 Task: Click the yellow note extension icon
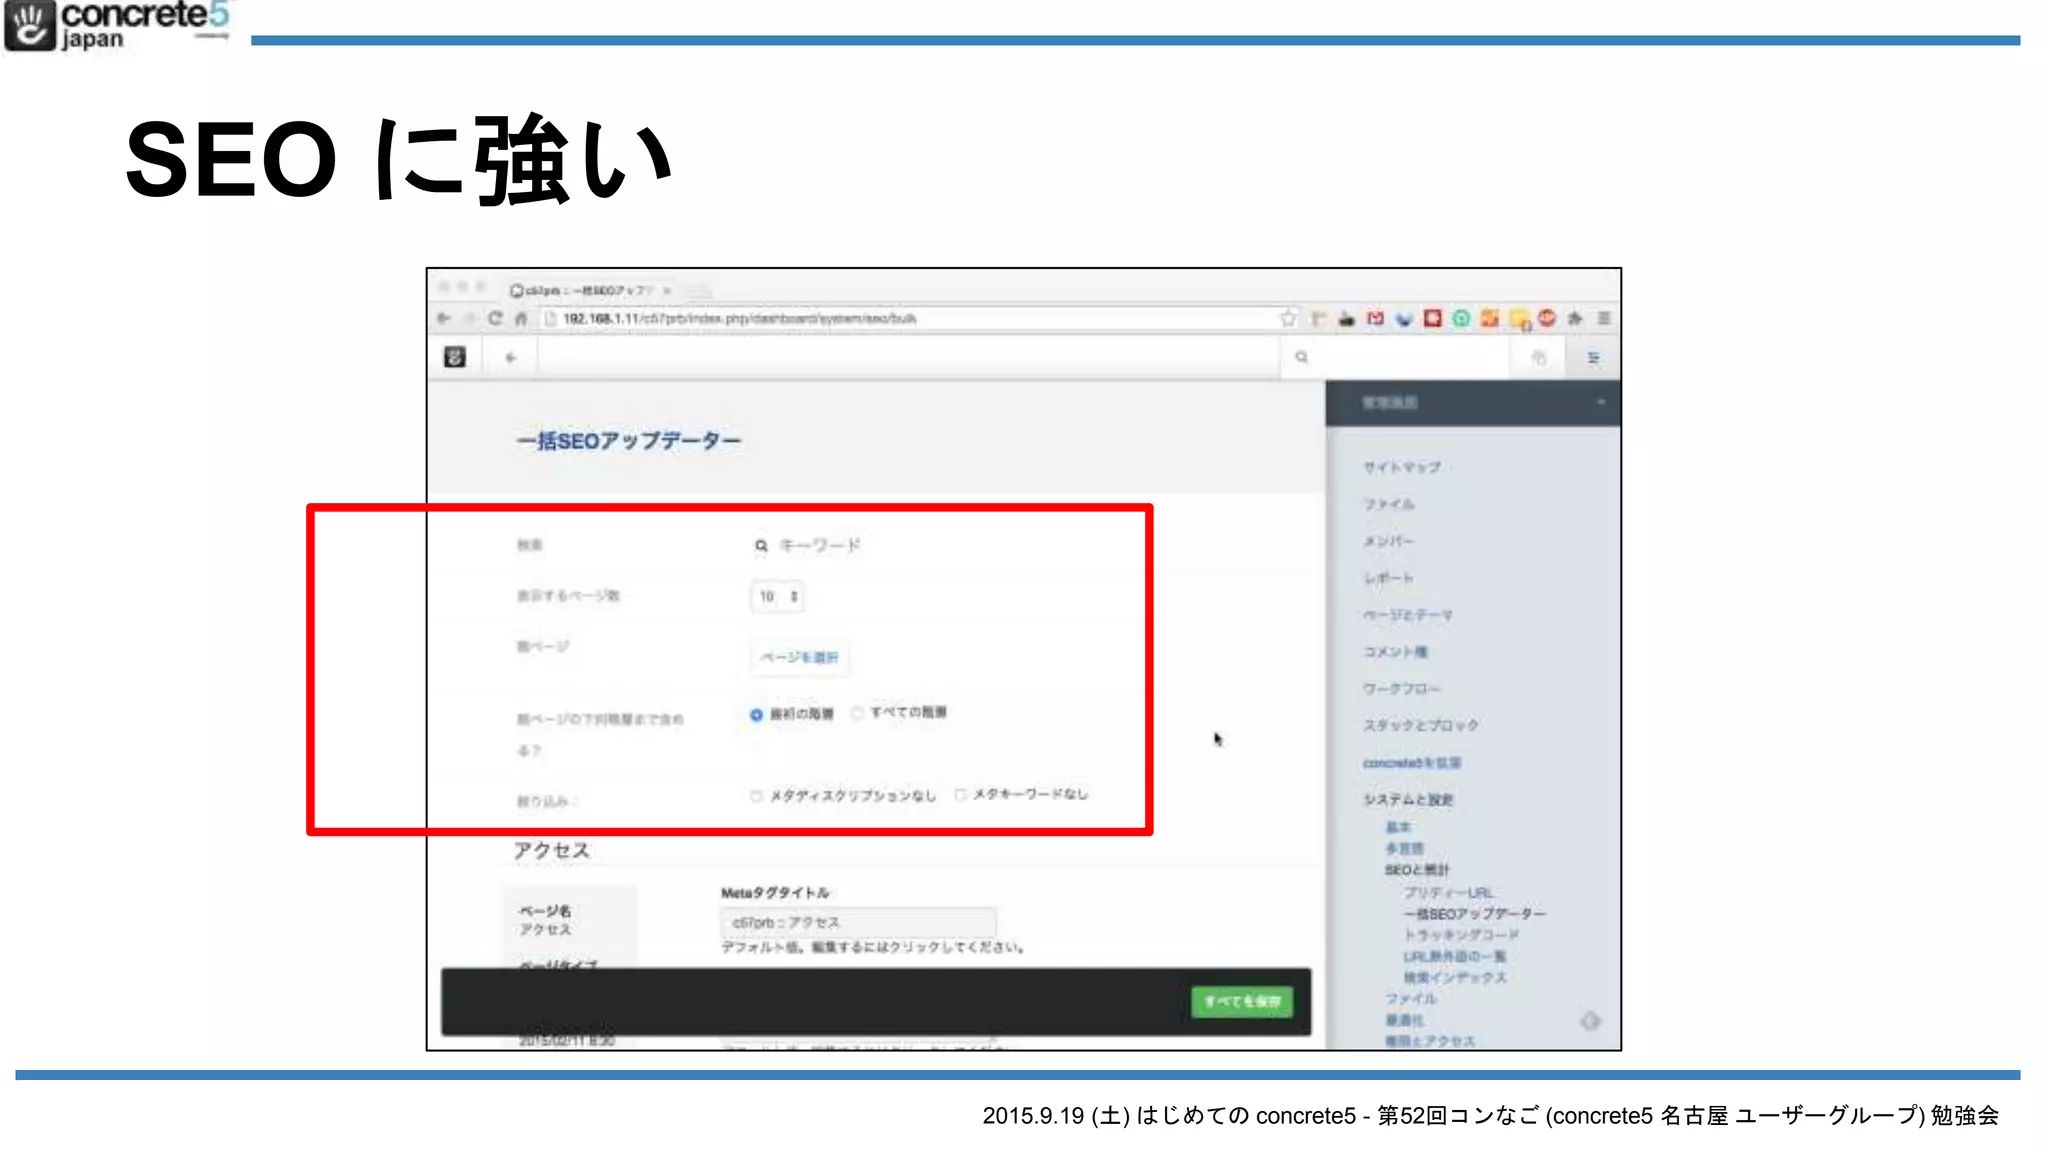(1520, 320)
